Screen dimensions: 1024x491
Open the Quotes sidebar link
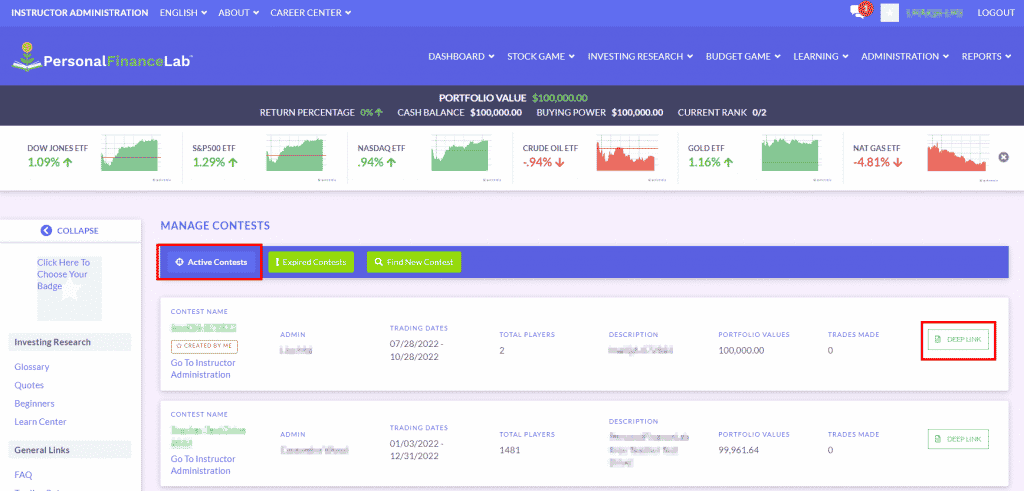29,385
